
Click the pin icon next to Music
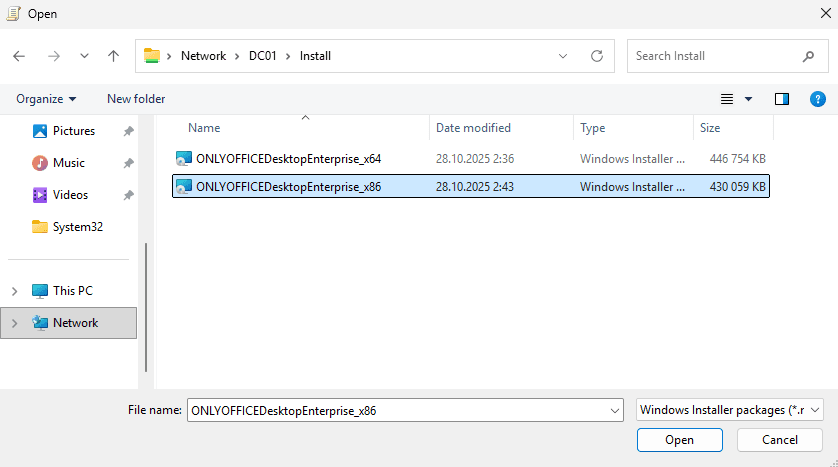128,163
